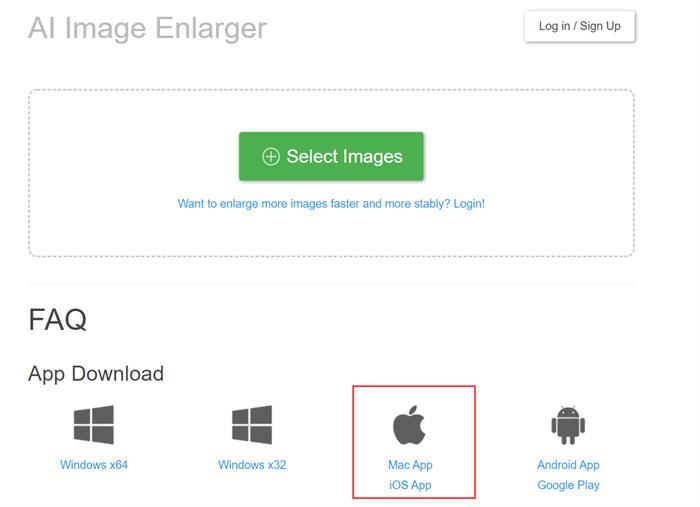Click the AI Image Enlarger title
Viewport: 700px width, 507px height.
coord(147,28)
